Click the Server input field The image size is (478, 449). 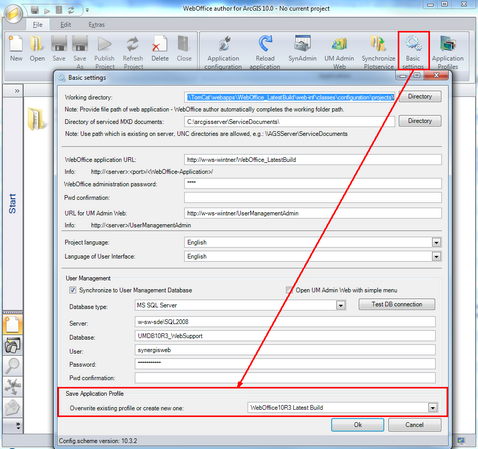[285, 322]
